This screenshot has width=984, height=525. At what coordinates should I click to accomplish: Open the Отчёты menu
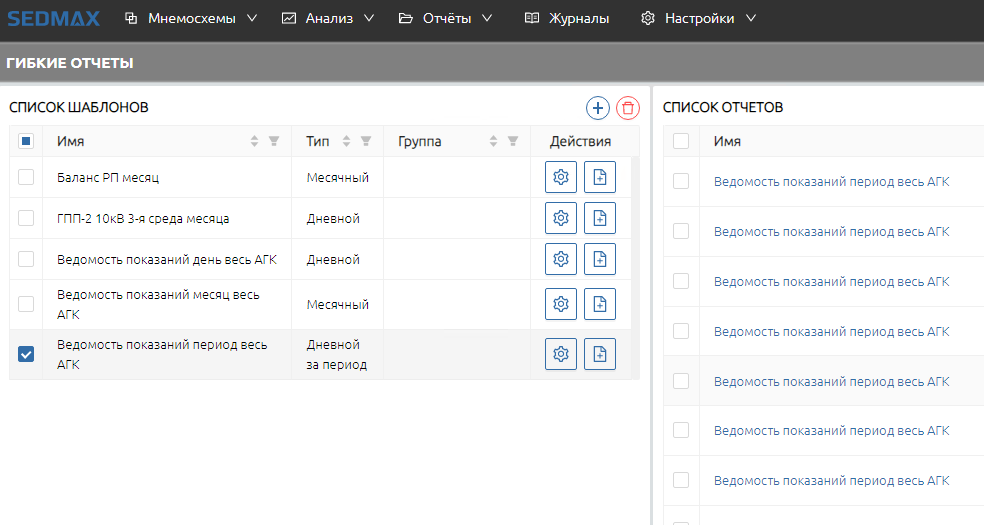coord(446,19)
